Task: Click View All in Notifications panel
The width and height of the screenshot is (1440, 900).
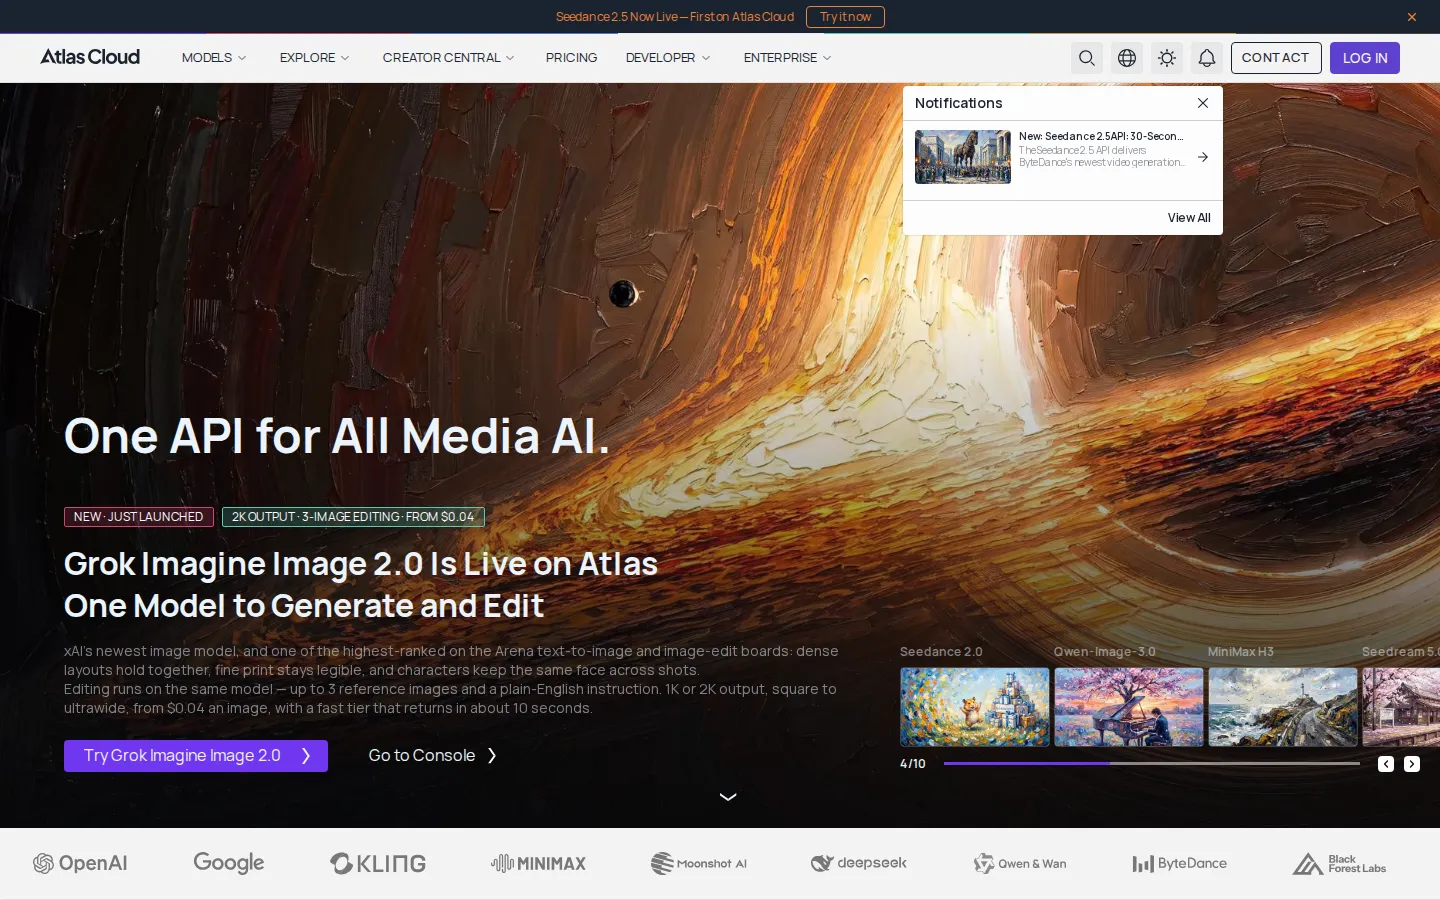Action: (1189, 218)
